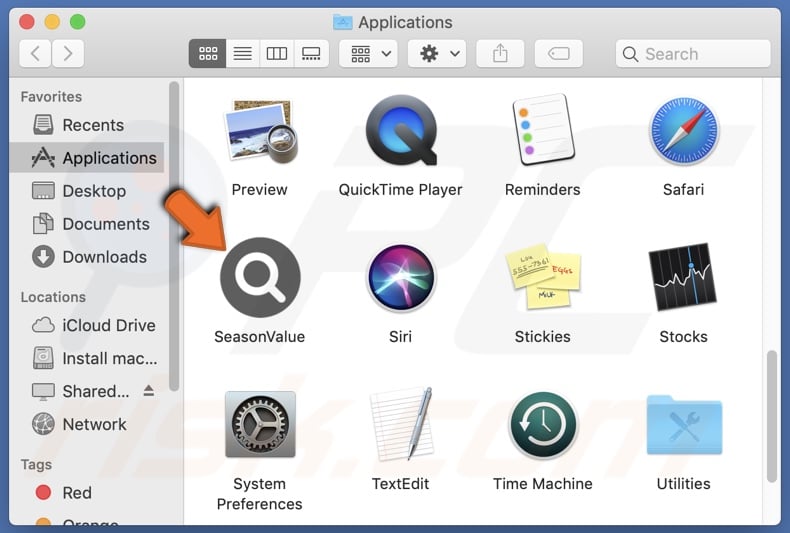
Task: Open the Stocks chart icon
Action: (683, 277)
